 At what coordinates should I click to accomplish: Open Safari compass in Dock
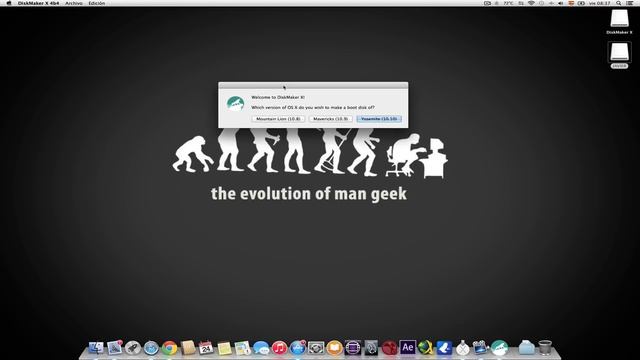point(151,348)
